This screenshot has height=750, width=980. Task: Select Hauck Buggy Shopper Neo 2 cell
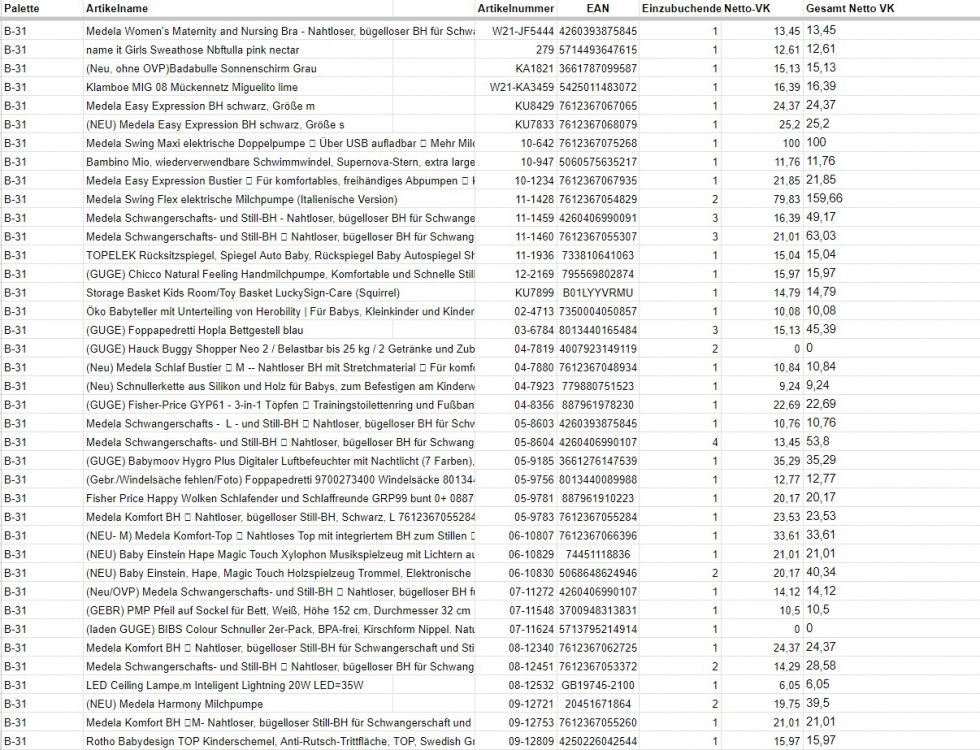tap(280, 349)
